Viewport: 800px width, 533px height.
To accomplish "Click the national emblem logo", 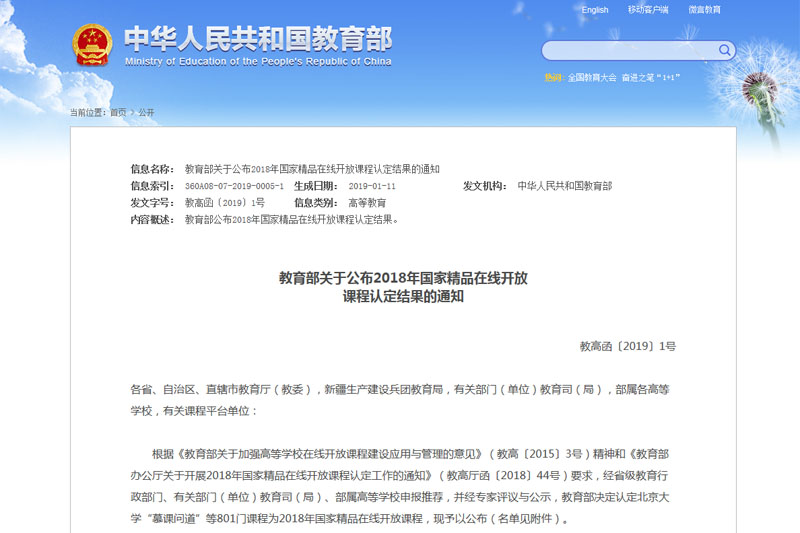I will coord(92,45).
